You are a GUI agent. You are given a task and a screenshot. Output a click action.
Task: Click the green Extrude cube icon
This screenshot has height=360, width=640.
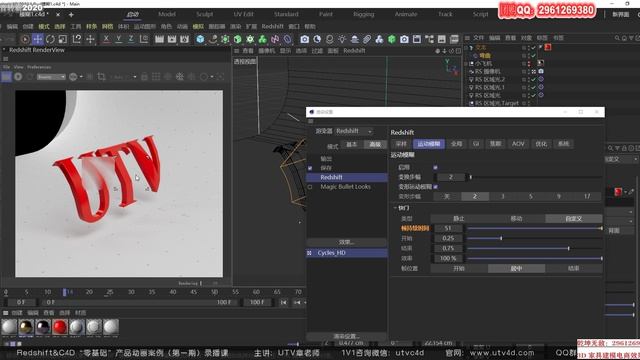tap(238, 39)
